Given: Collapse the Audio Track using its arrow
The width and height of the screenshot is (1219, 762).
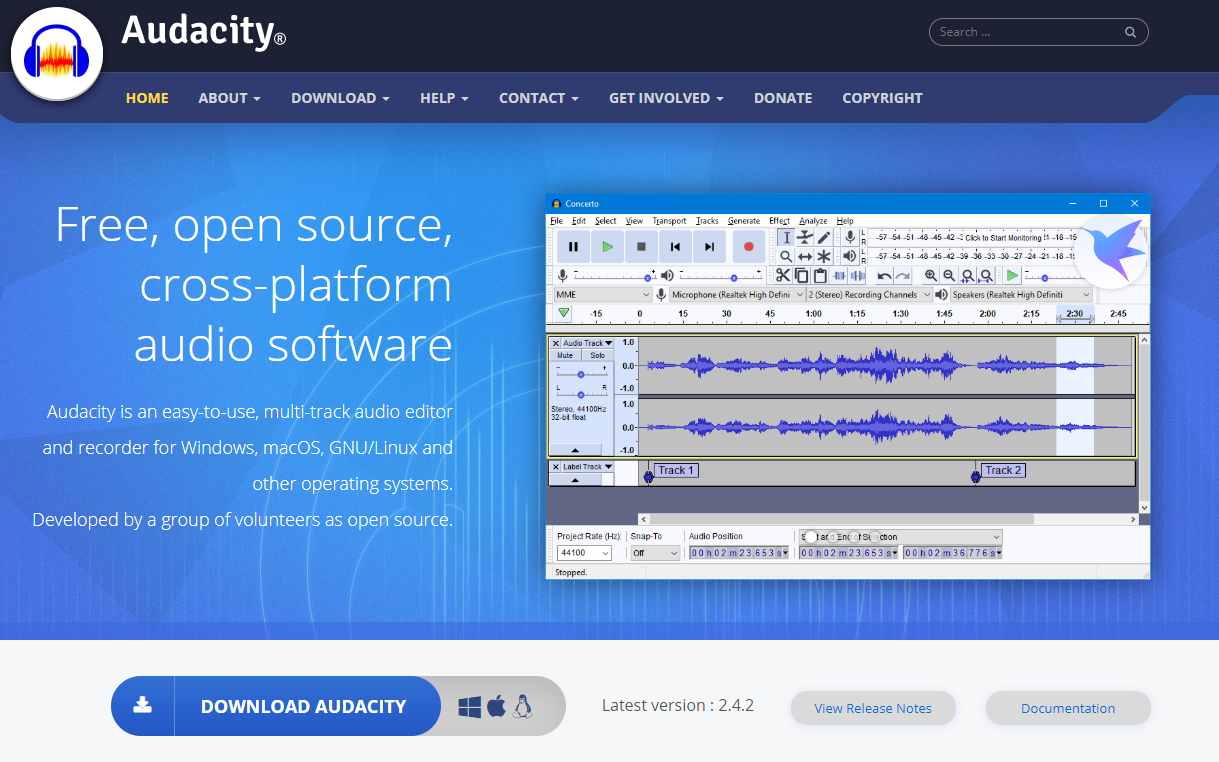Looking at the screenshot, I should coord(574,450).
